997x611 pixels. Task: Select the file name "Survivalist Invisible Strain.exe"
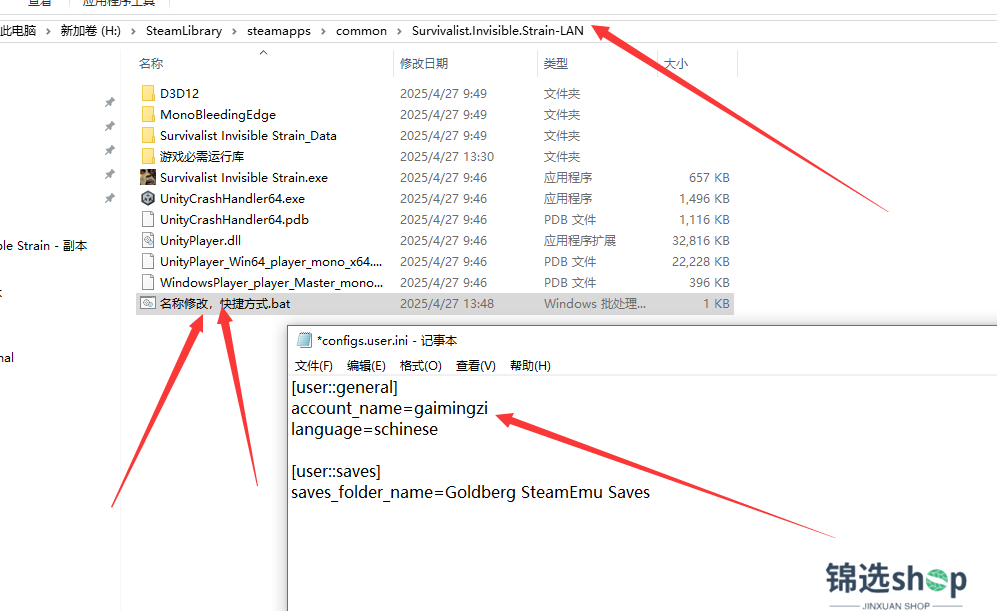point(244,177)
